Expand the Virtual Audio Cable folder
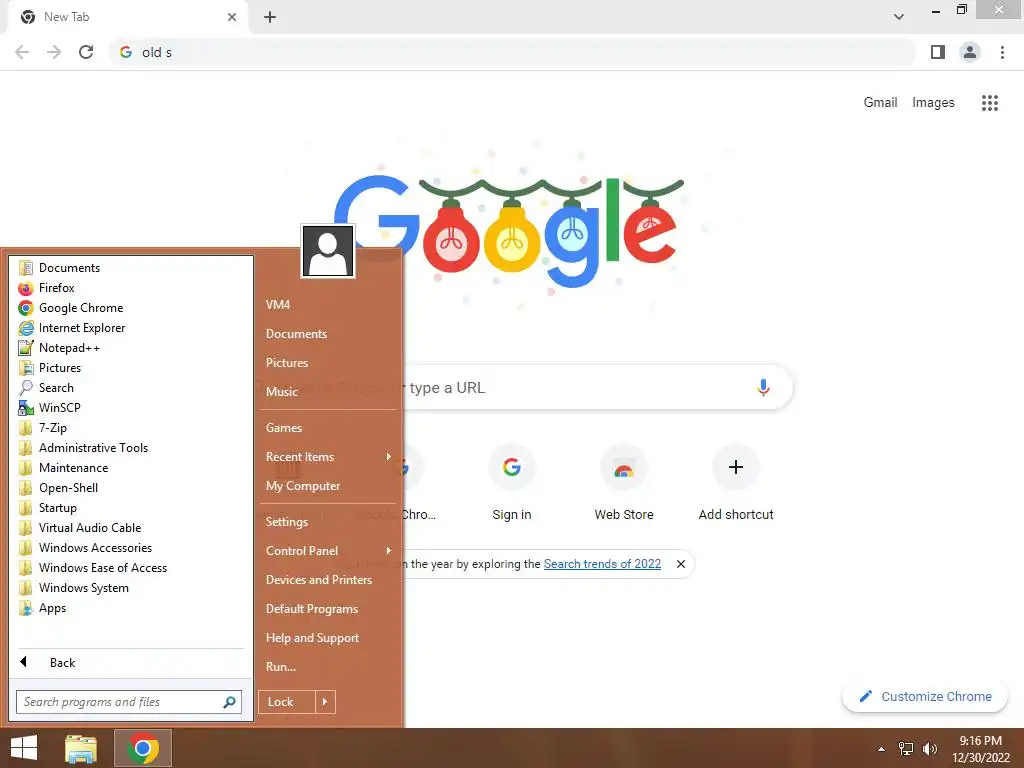Viewport: 1024px width, 768px height. click(89, 528)
